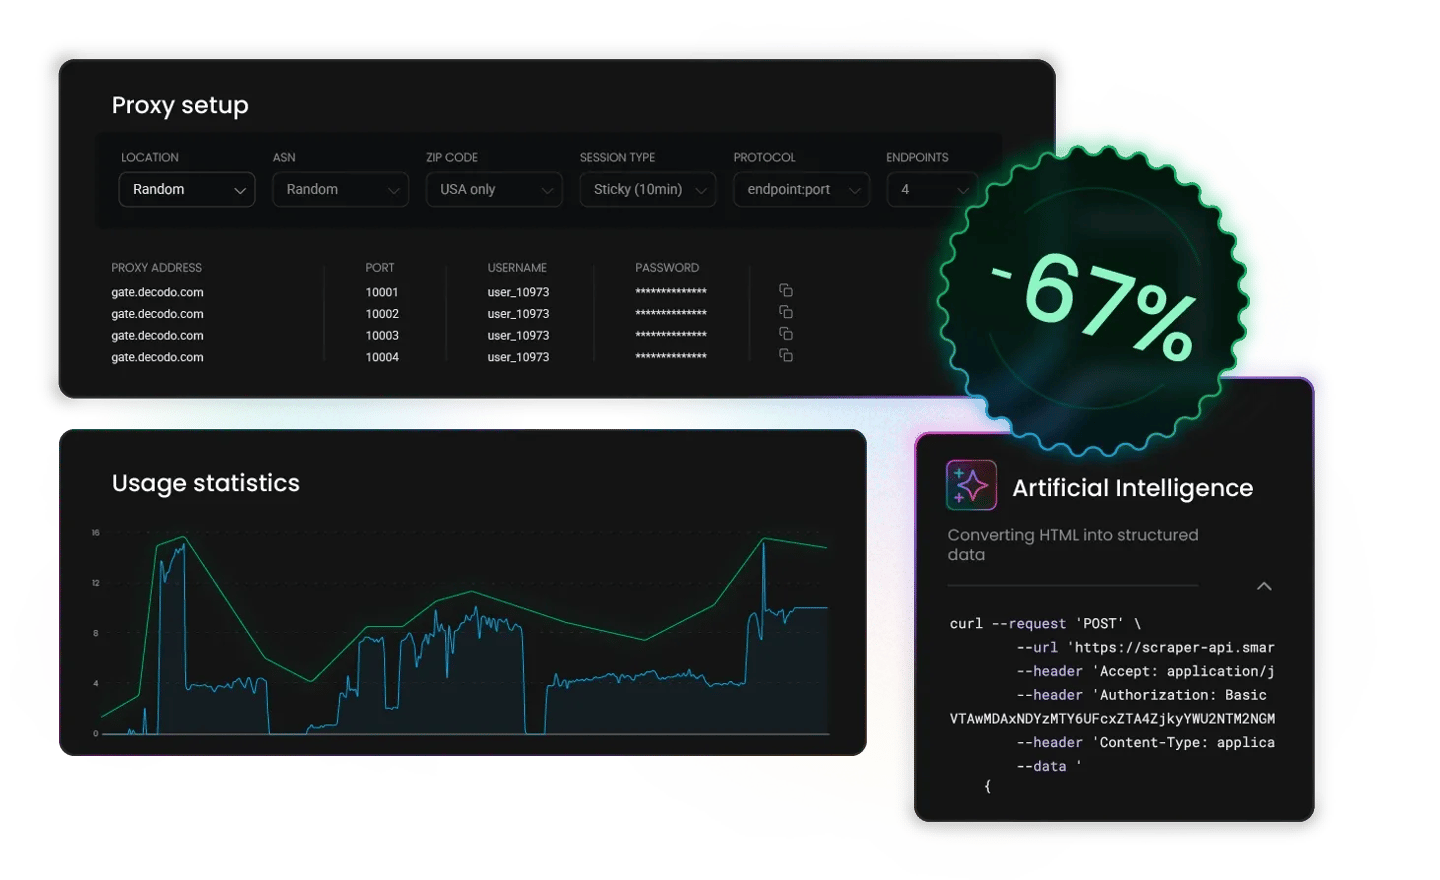Click the Proxy setup heading

180,106
